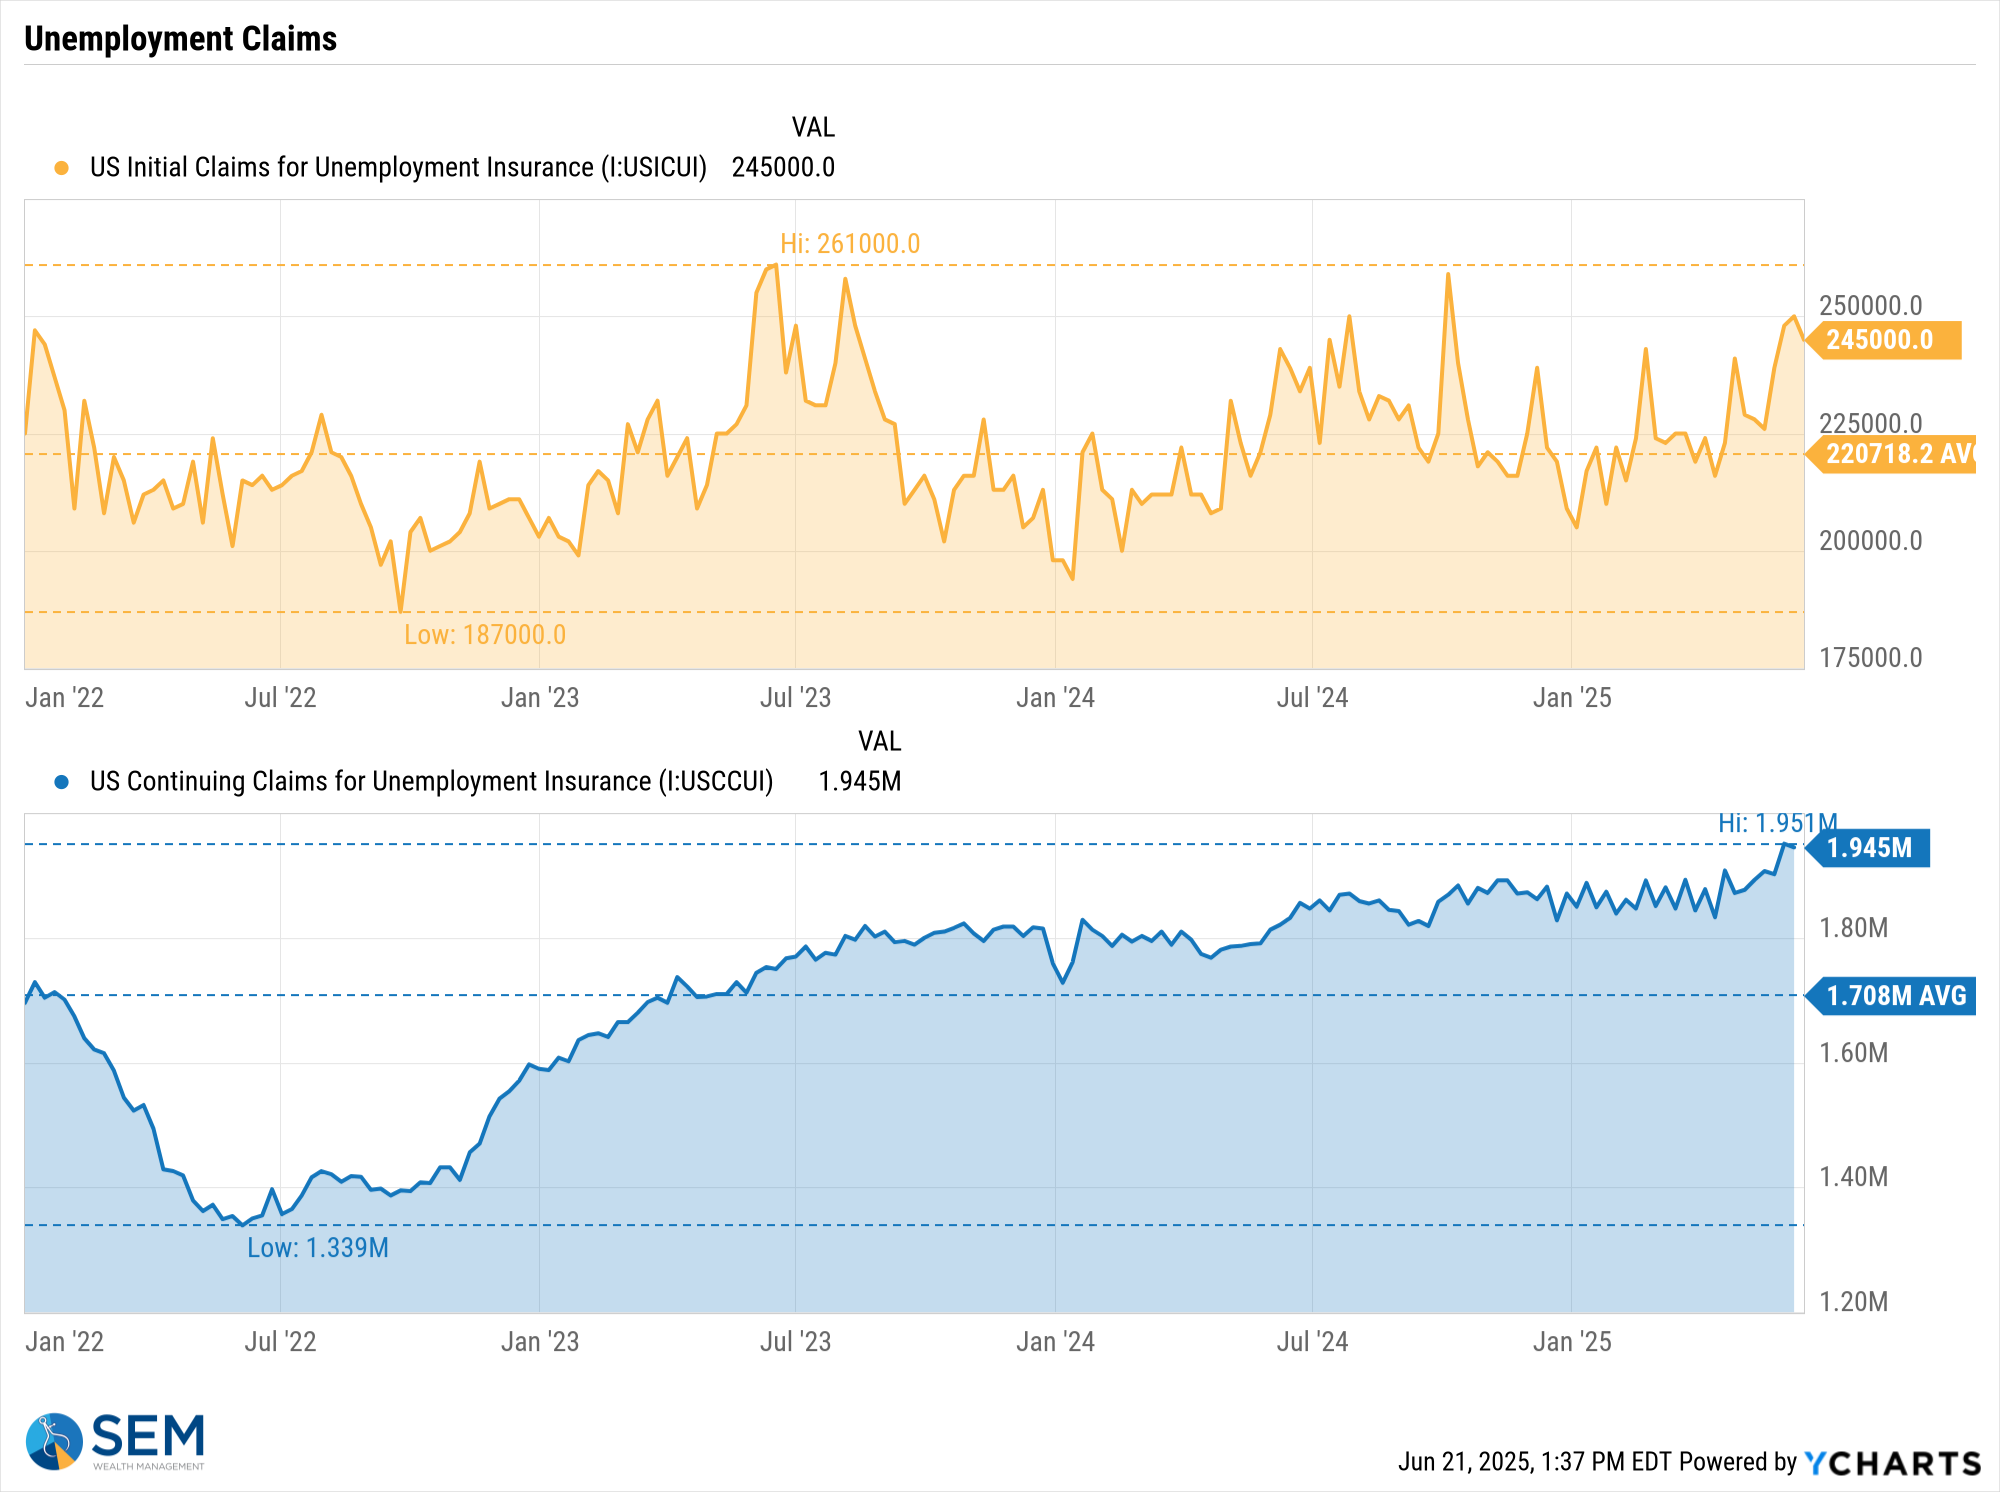Click the YCharts logo at bottom right
Screen dimensions: 2000x1492
click(x=1892, y=1463)
